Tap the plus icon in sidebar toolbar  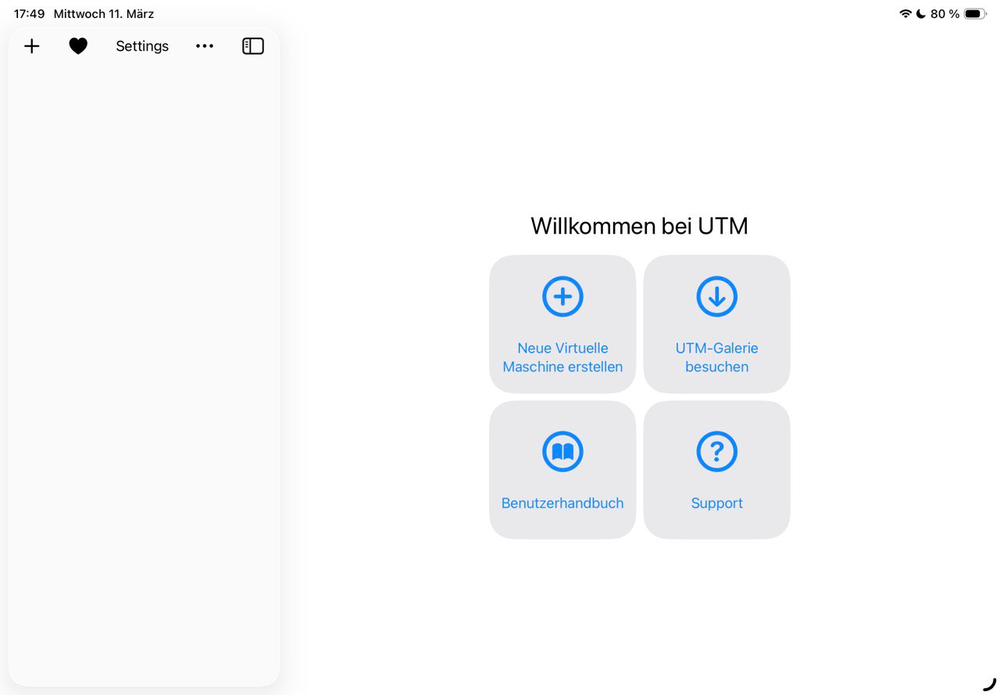(32, 46)
